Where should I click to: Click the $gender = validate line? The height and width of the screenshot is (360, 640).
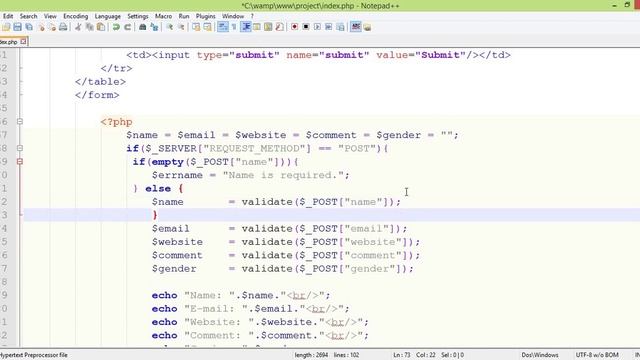click(282, 269)
